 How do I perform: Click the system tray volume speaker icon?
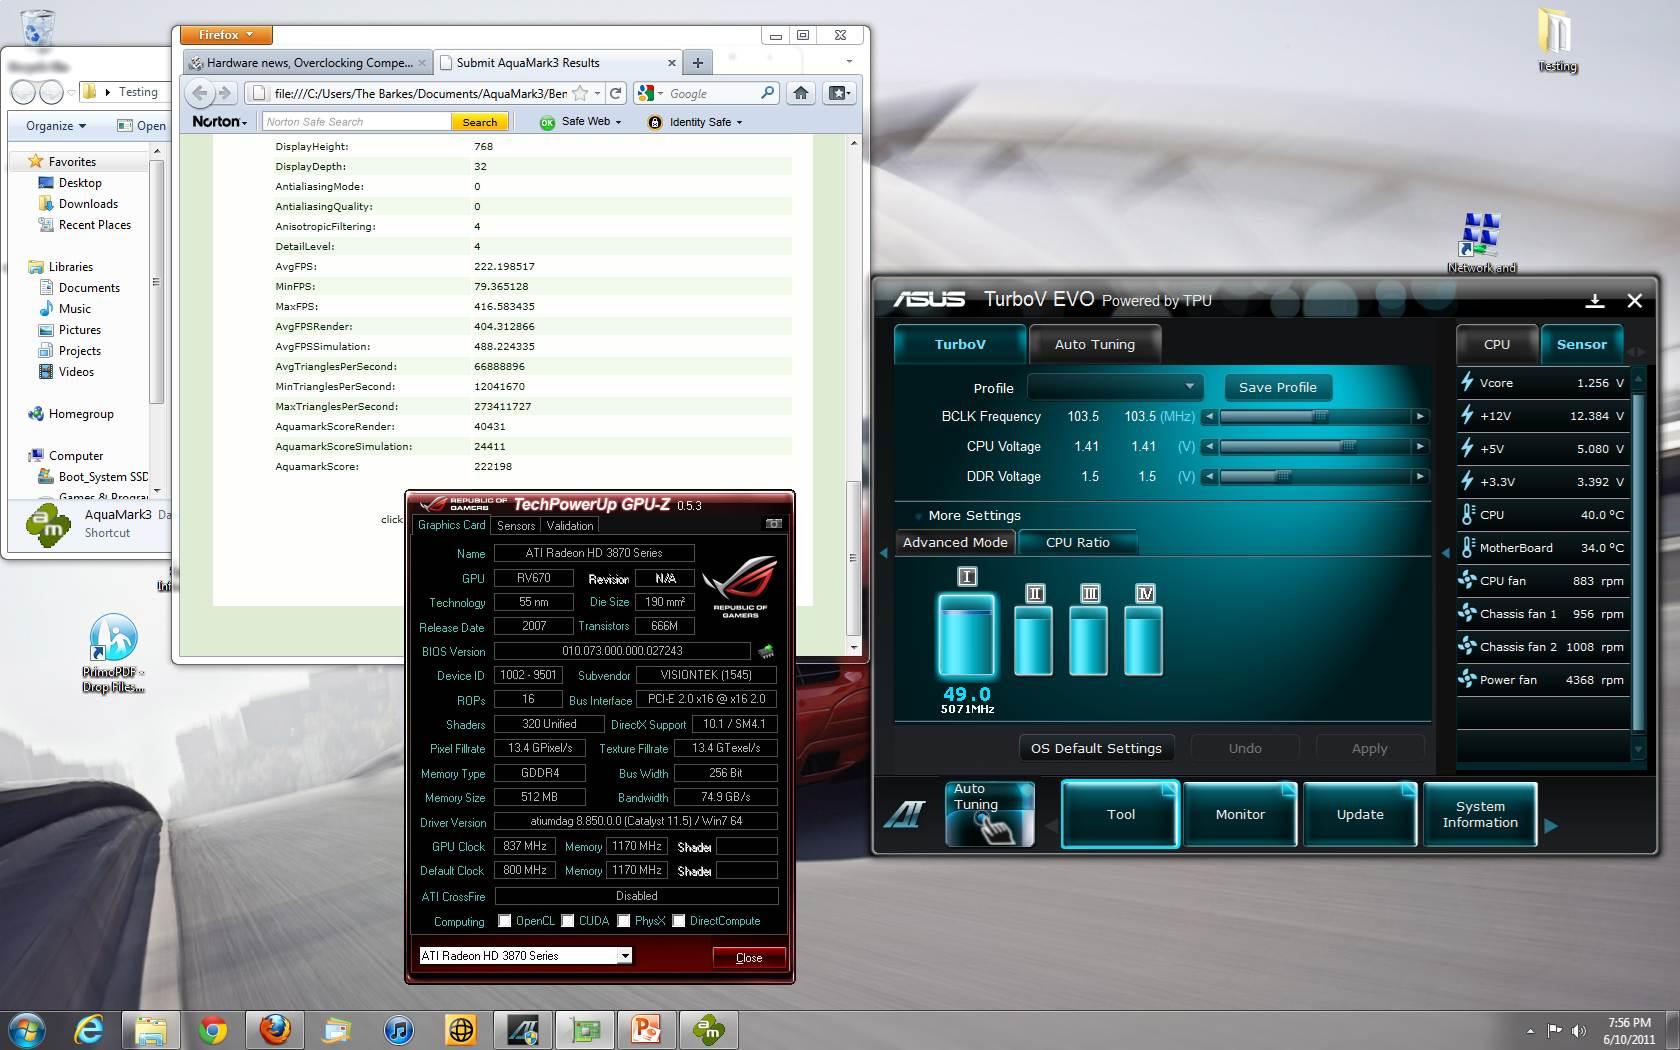point(1578,1030)
